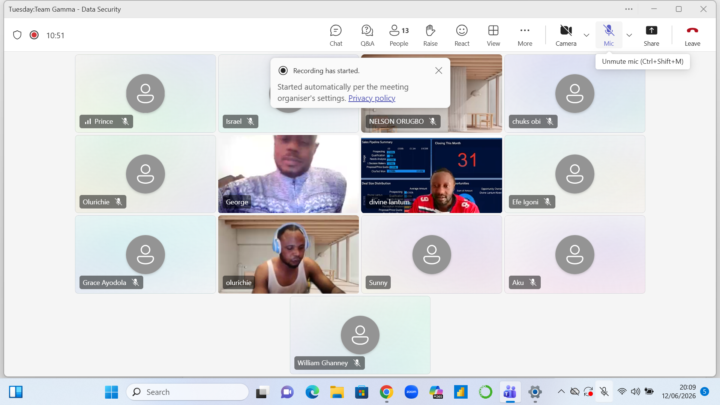720x405 pixels.
Task: Expand the Mic options dropdown arrow
Action: [x=629, y=35]
